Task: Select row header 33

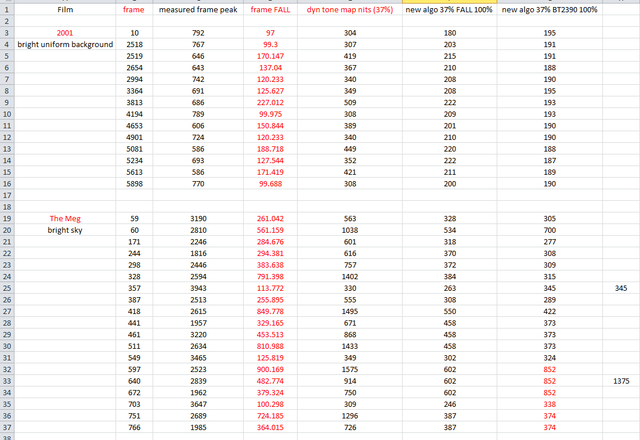Action: click(7, 381)
